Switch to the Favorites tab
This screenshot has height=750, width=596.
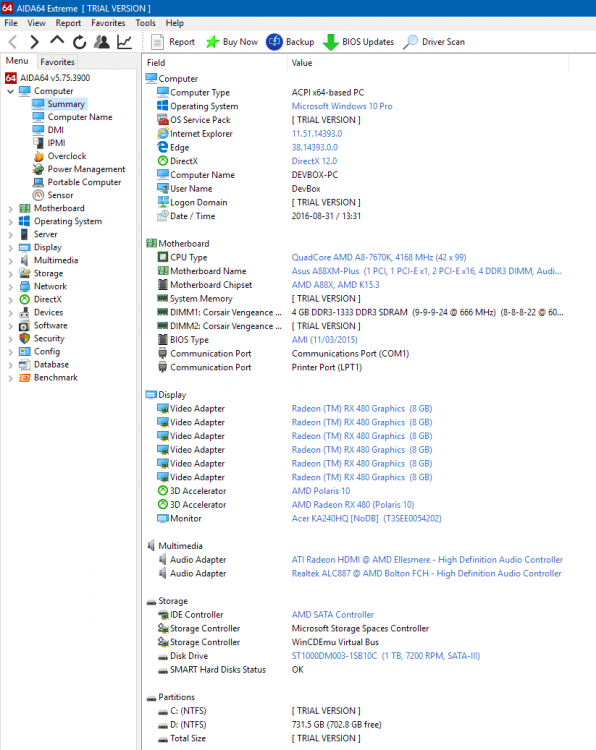coord(57,62)
